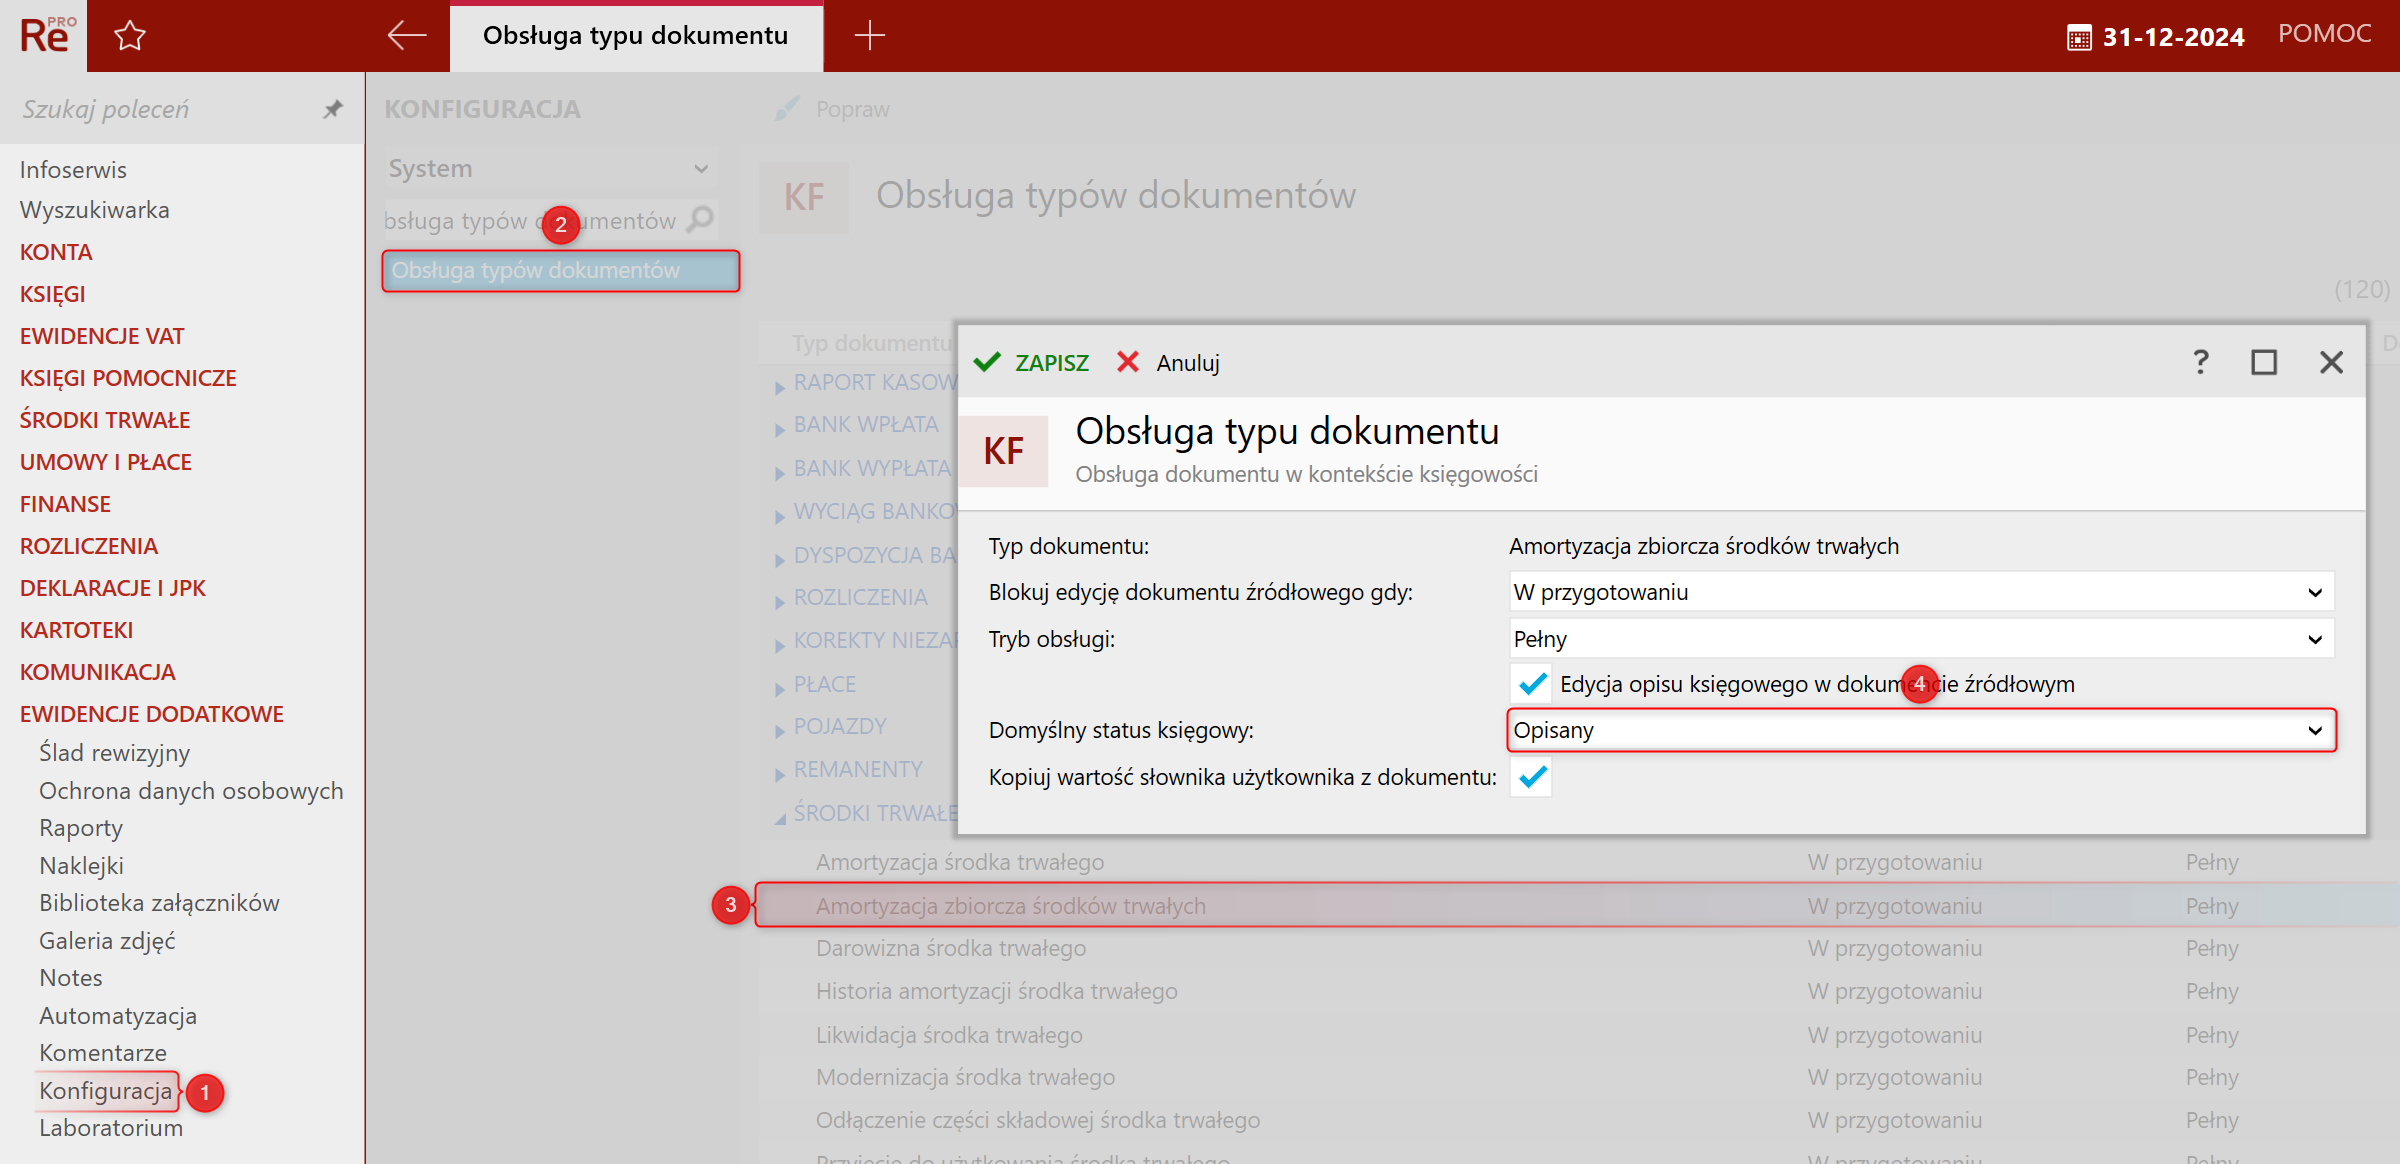Click the red X Anuluj icon
The image size is (2400, 1164).
pyautogui.click(x=1128, y=362)
